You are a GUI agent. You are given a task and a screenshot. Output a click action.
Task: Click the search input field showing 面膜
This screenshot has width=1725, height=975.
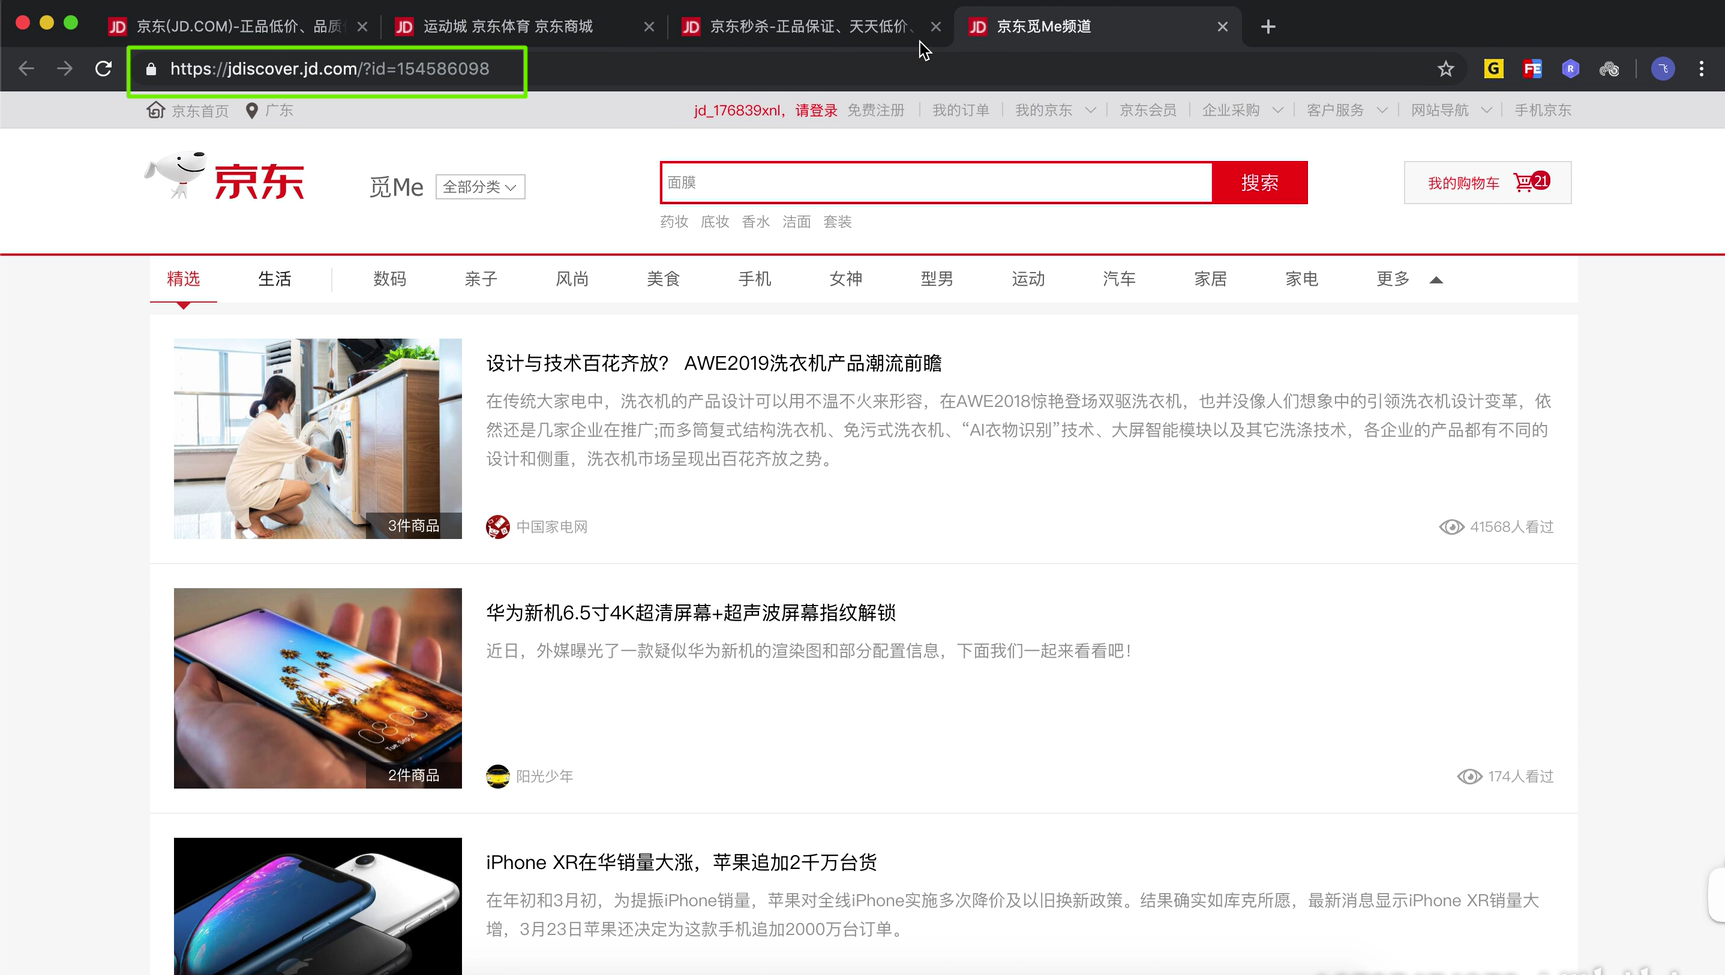tap(936, 182)
